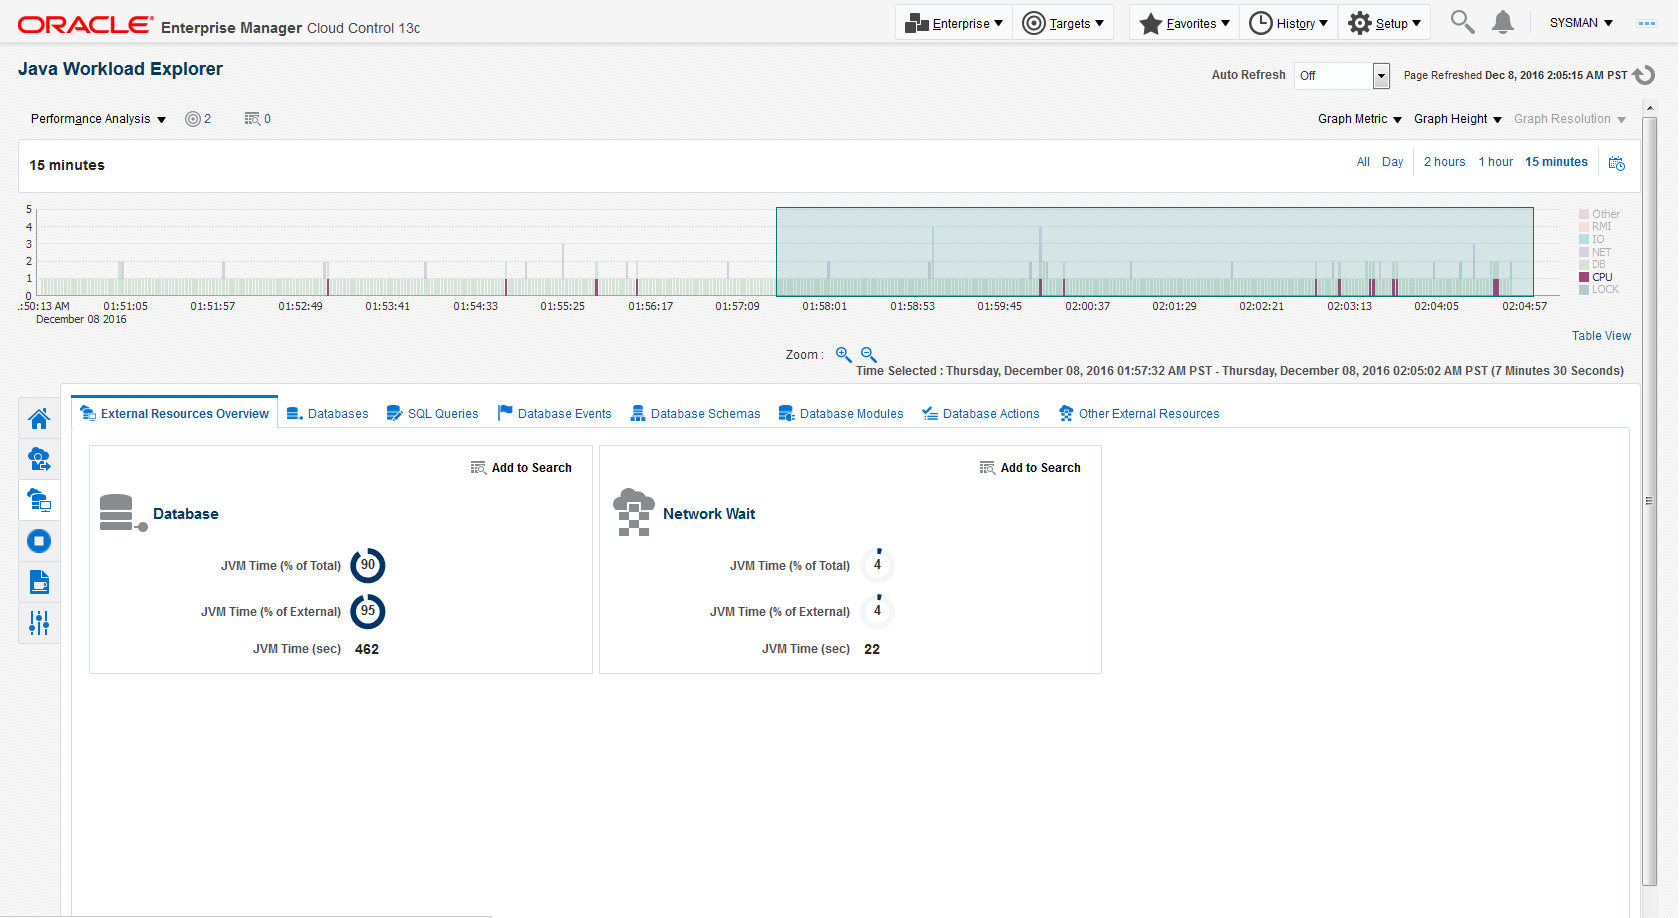
Task: Select the Day time range
Action: point(1392,162)
